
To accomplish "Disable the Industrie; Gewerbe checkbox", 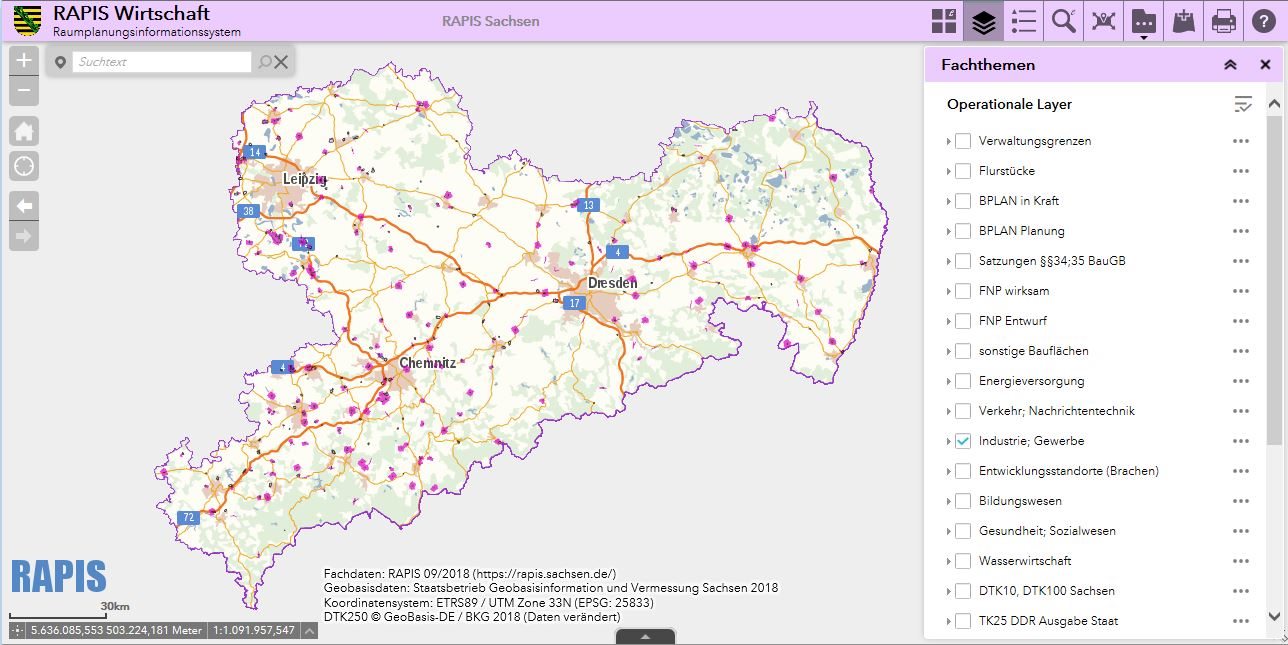I will pos(963,441).
